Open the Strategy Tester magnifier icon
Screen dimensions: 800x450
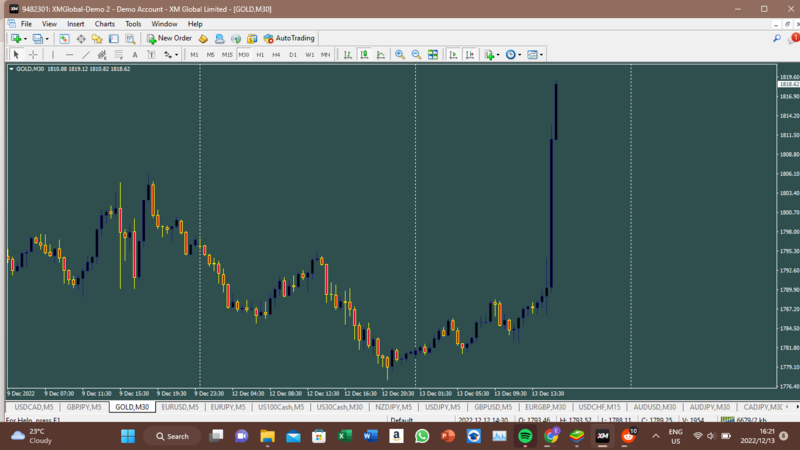pos(130,38)
